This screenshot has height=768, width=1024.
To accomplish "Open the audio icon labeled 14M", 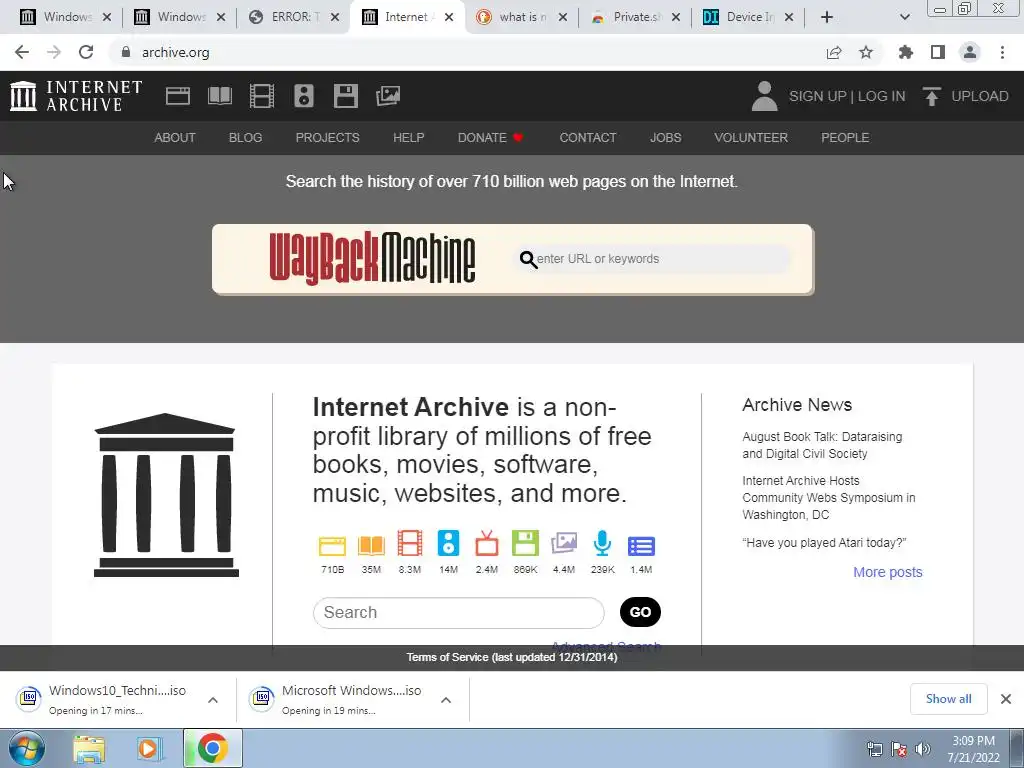I will 448,543.
